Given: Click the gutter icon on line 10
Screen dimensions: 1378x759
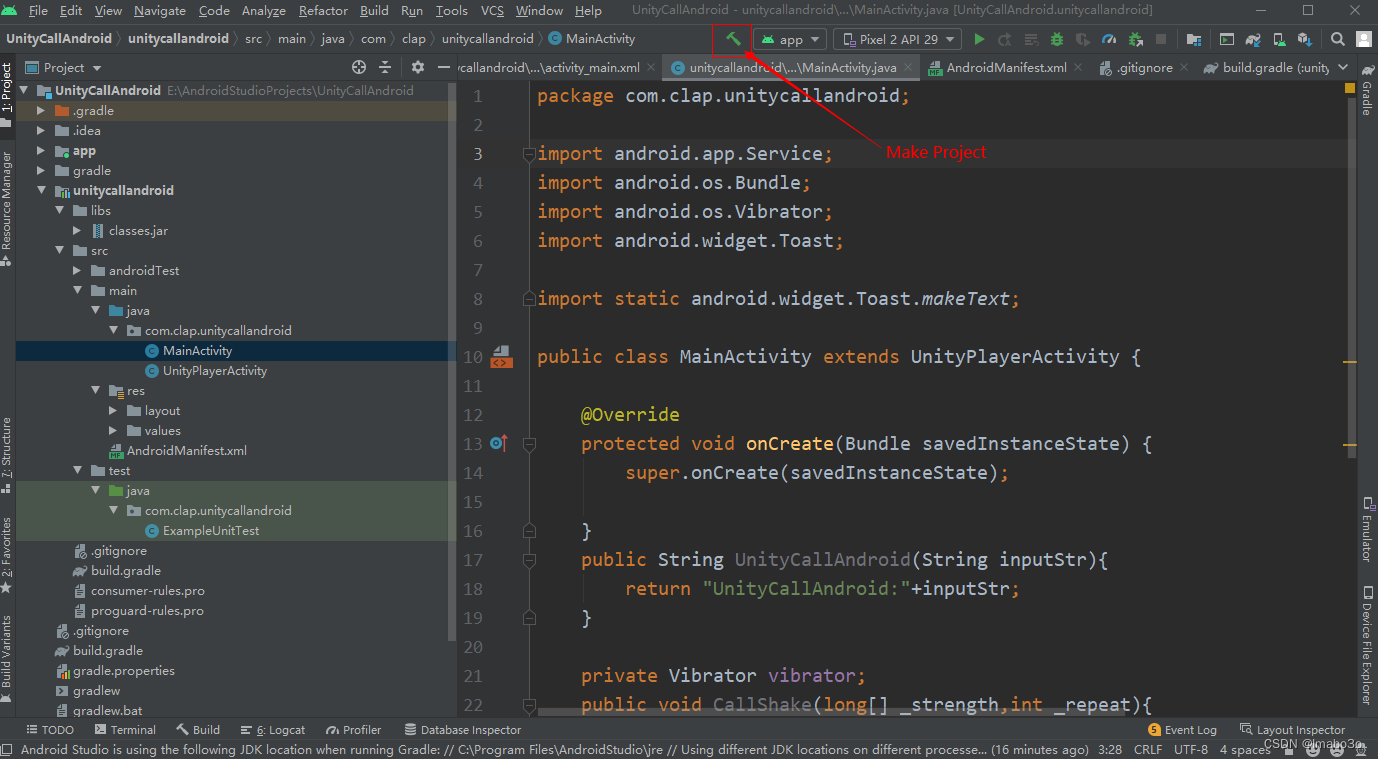Looking at the screenshot, I should click(x=502, y=357).
